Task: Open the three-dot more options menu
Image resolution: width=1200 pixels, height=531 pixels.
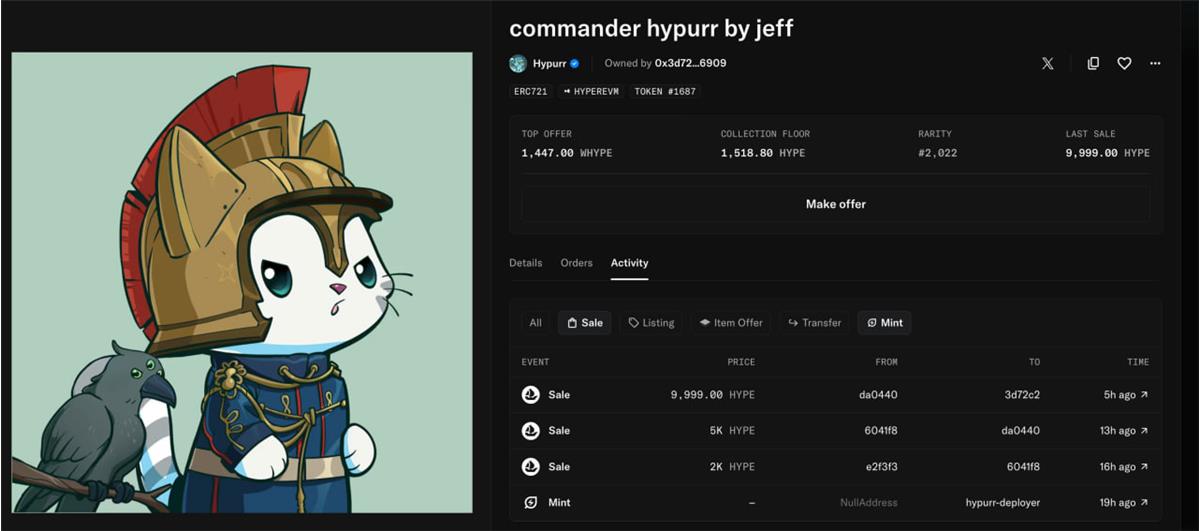Action: 1155,63
